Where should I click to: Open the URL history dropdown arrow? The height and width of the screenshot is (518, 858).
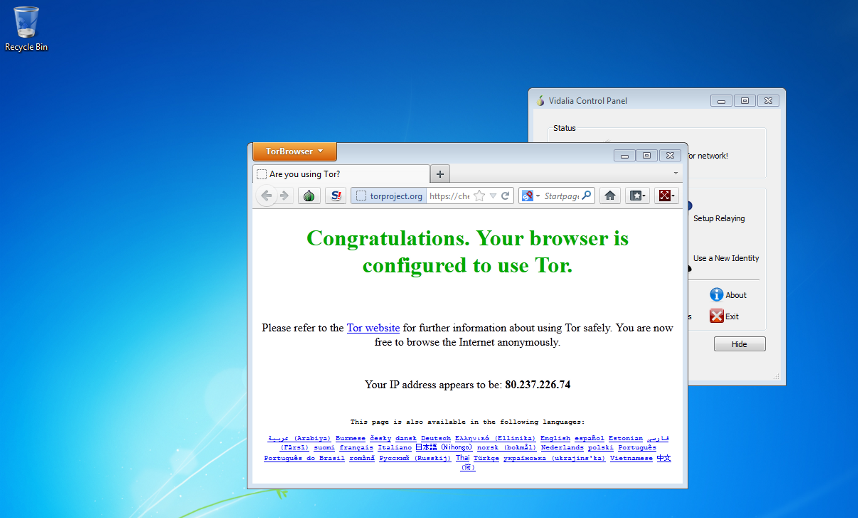[x=492, y=196]
